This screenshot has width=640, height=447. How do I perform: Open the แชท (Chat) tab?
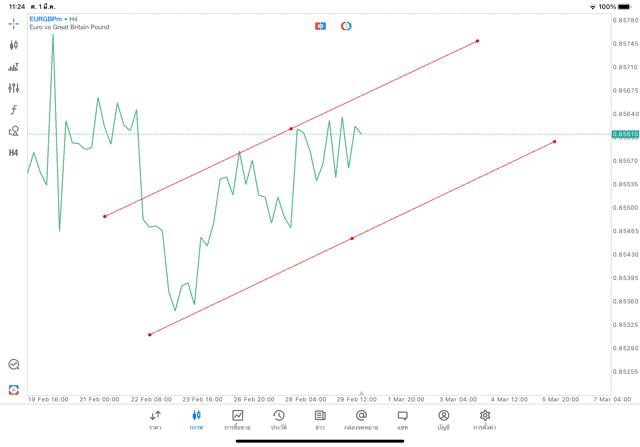(402, 419)
